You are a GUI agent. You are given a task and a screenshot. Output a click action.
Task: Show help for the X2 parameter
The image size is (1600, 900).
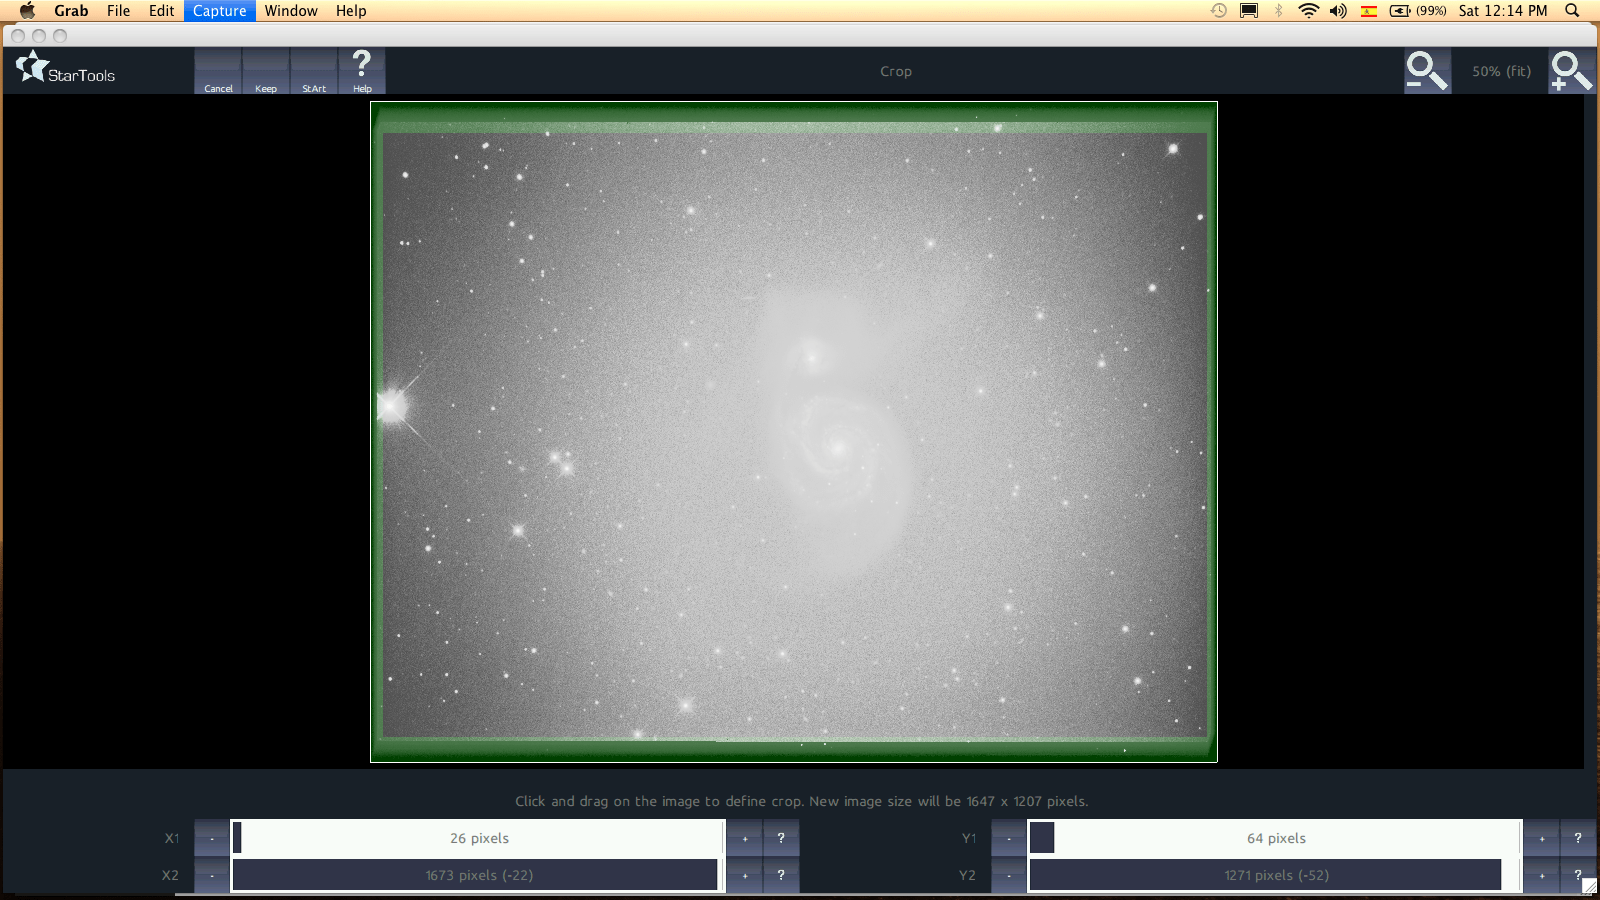[x=781, y=875]
